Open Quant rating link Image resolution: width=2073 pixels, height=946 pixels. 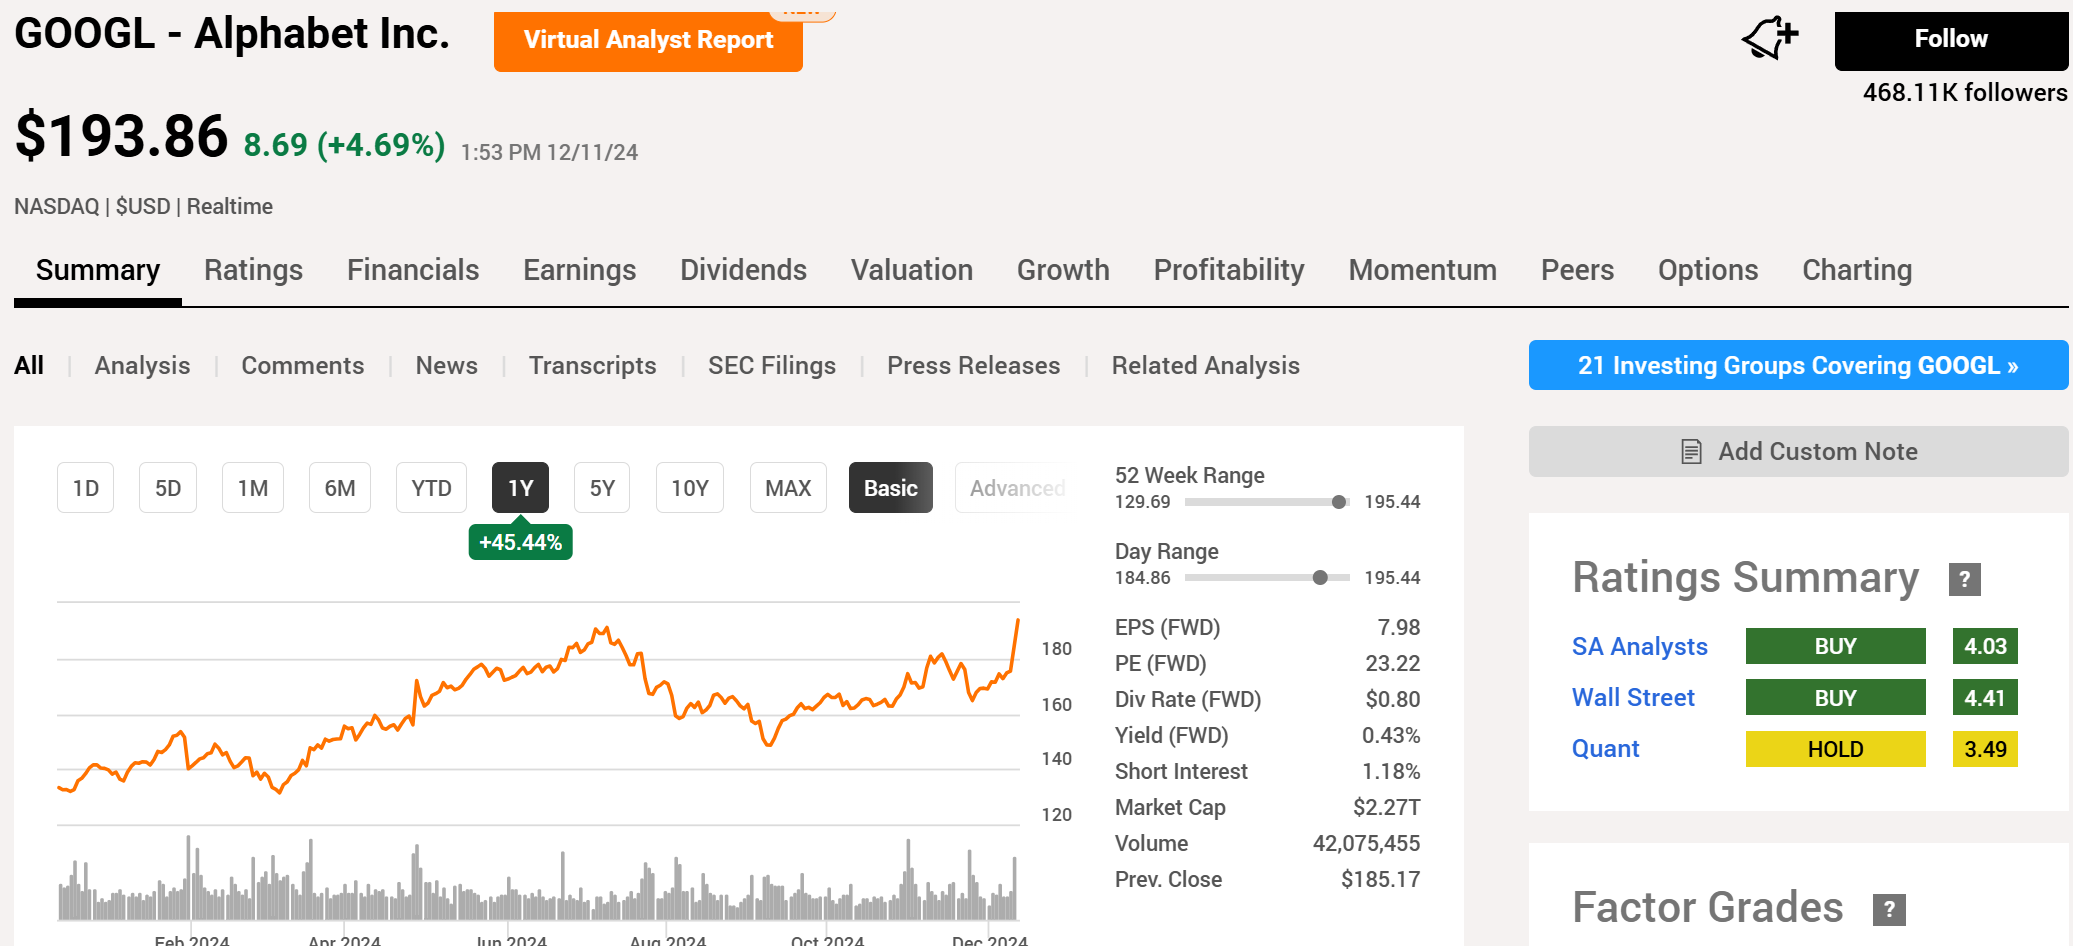click(1605, 749)
